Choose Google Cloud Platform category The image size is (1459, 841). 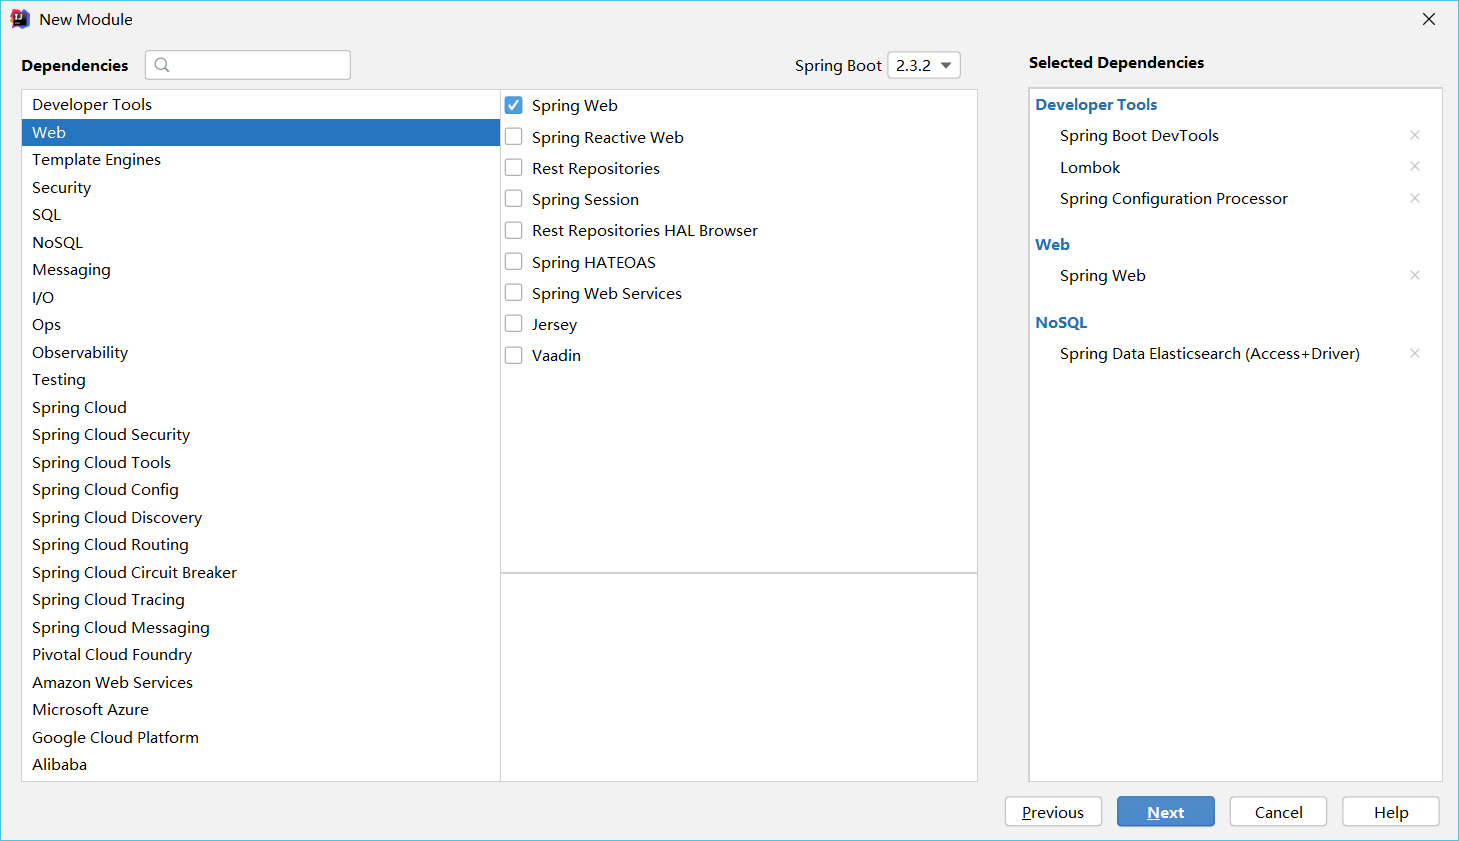click(x=261, y=737)
